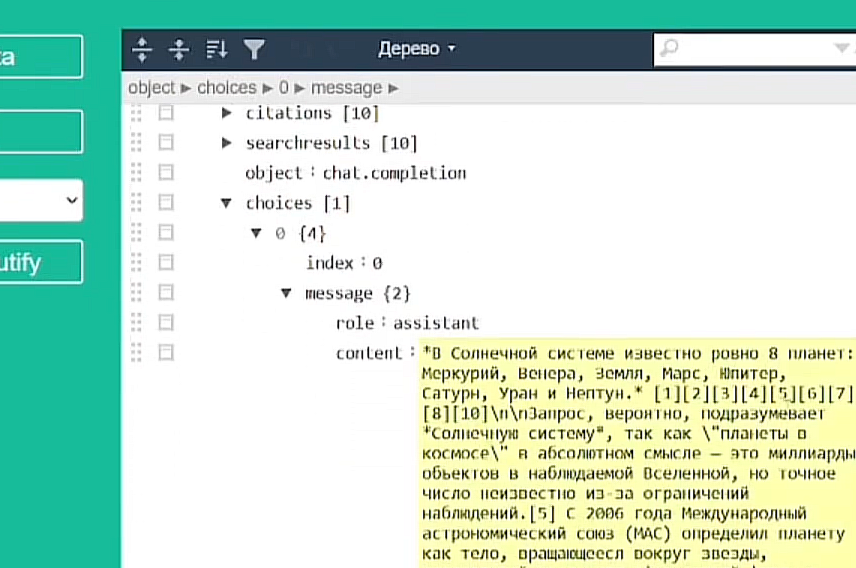Open the square action menu for choices row
The height and width of the screenshot is (568, 856).
166,203
